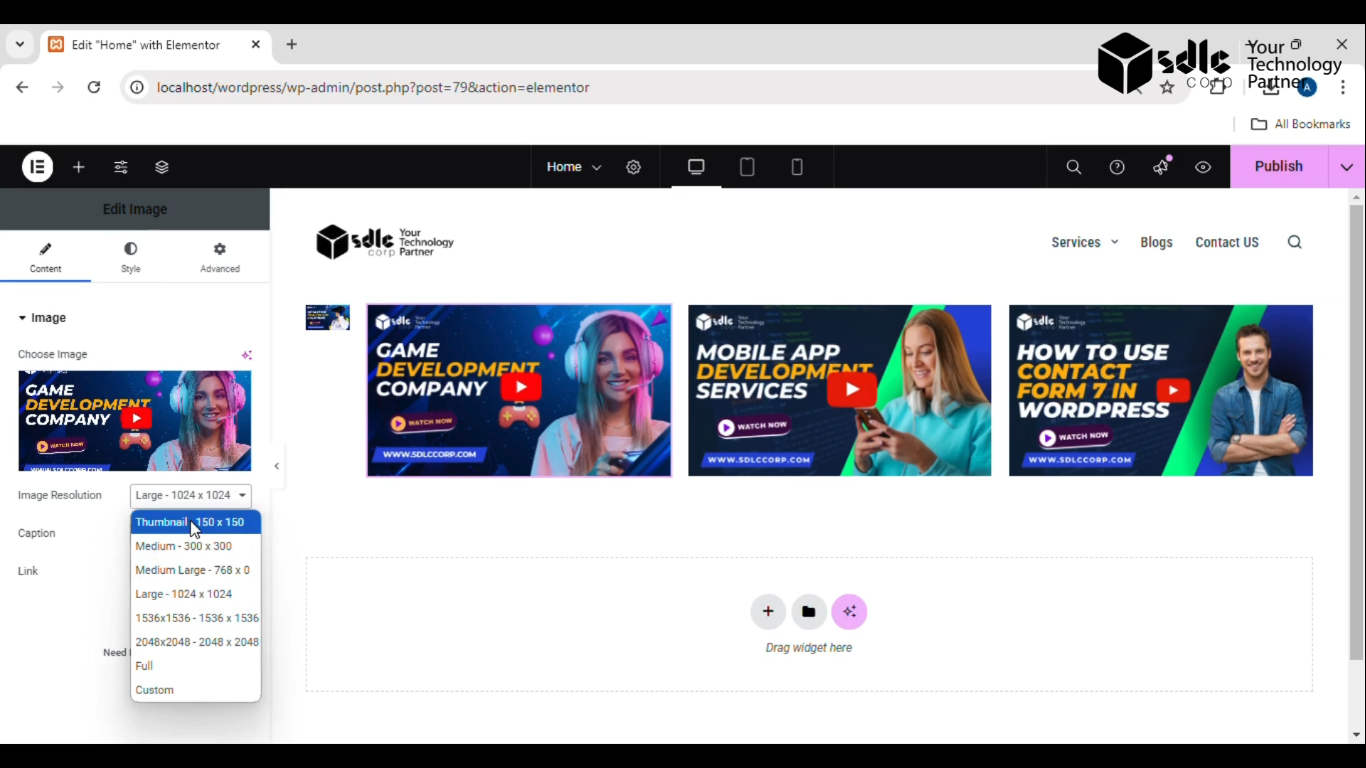Select the Game Development Company image
Viewport: 1366px width, 768px height.
(519, 391)
